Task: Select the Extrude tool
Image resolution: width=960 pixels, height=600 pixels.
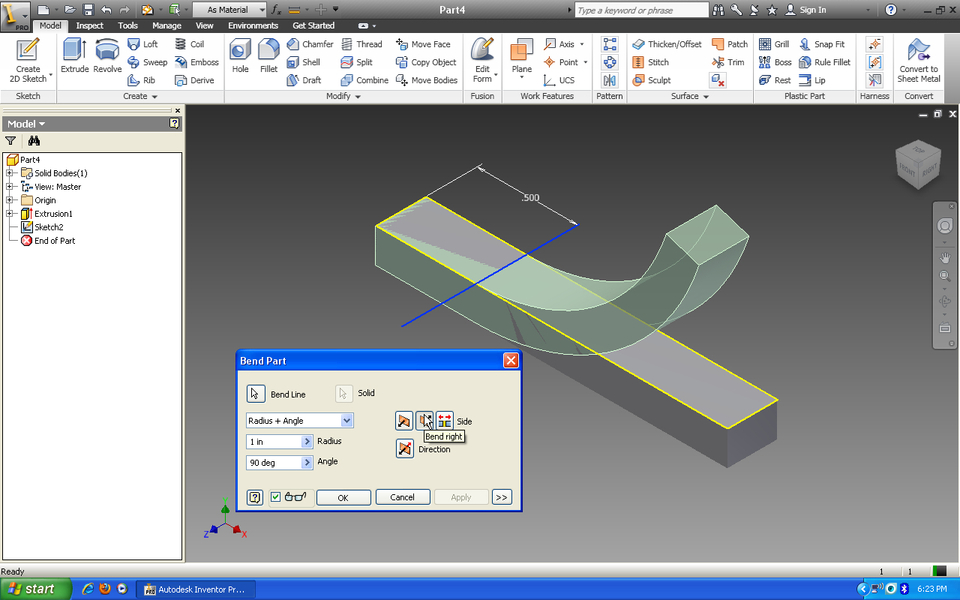Action: click(75, 52)
